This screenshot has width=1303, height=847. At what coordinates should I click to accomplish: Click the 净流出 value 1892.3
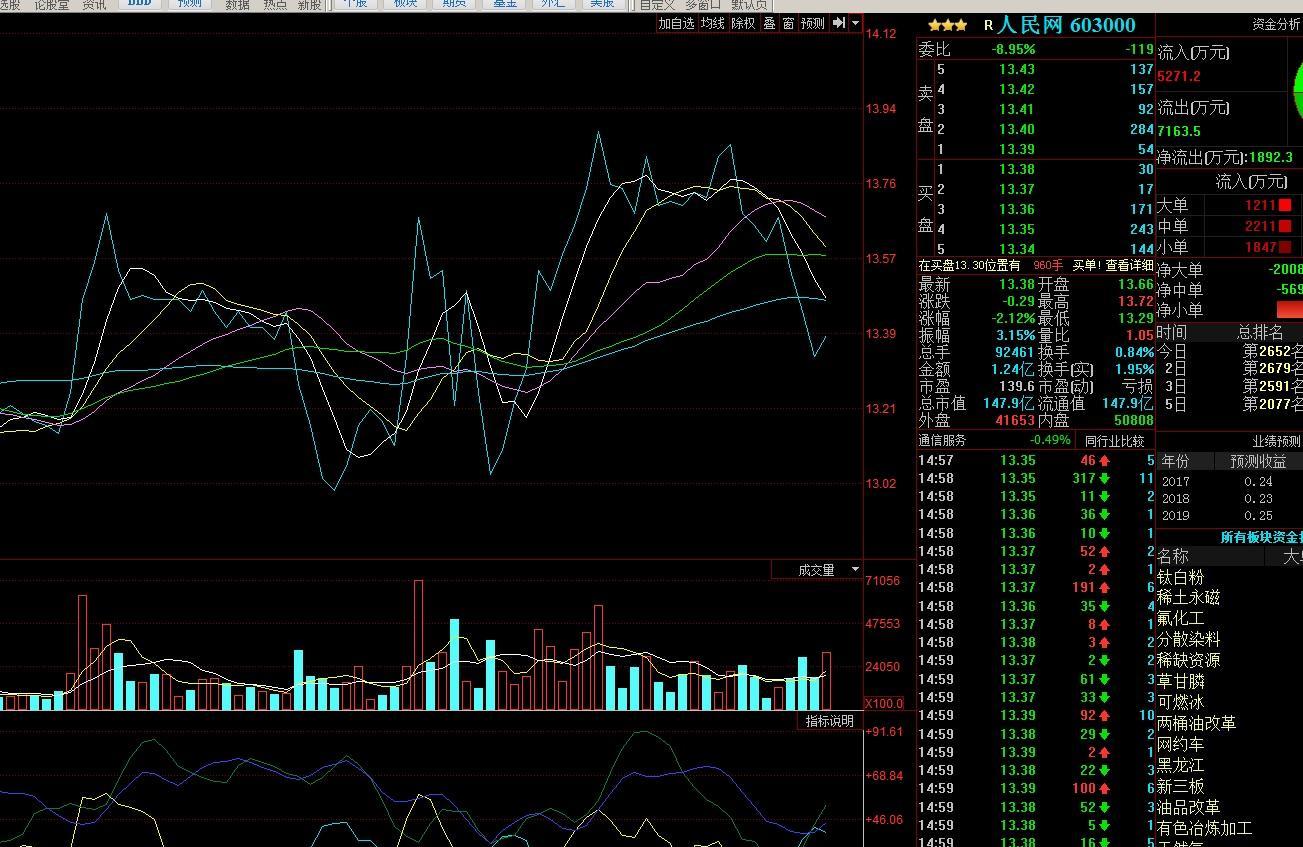[x=1270, y=157]
